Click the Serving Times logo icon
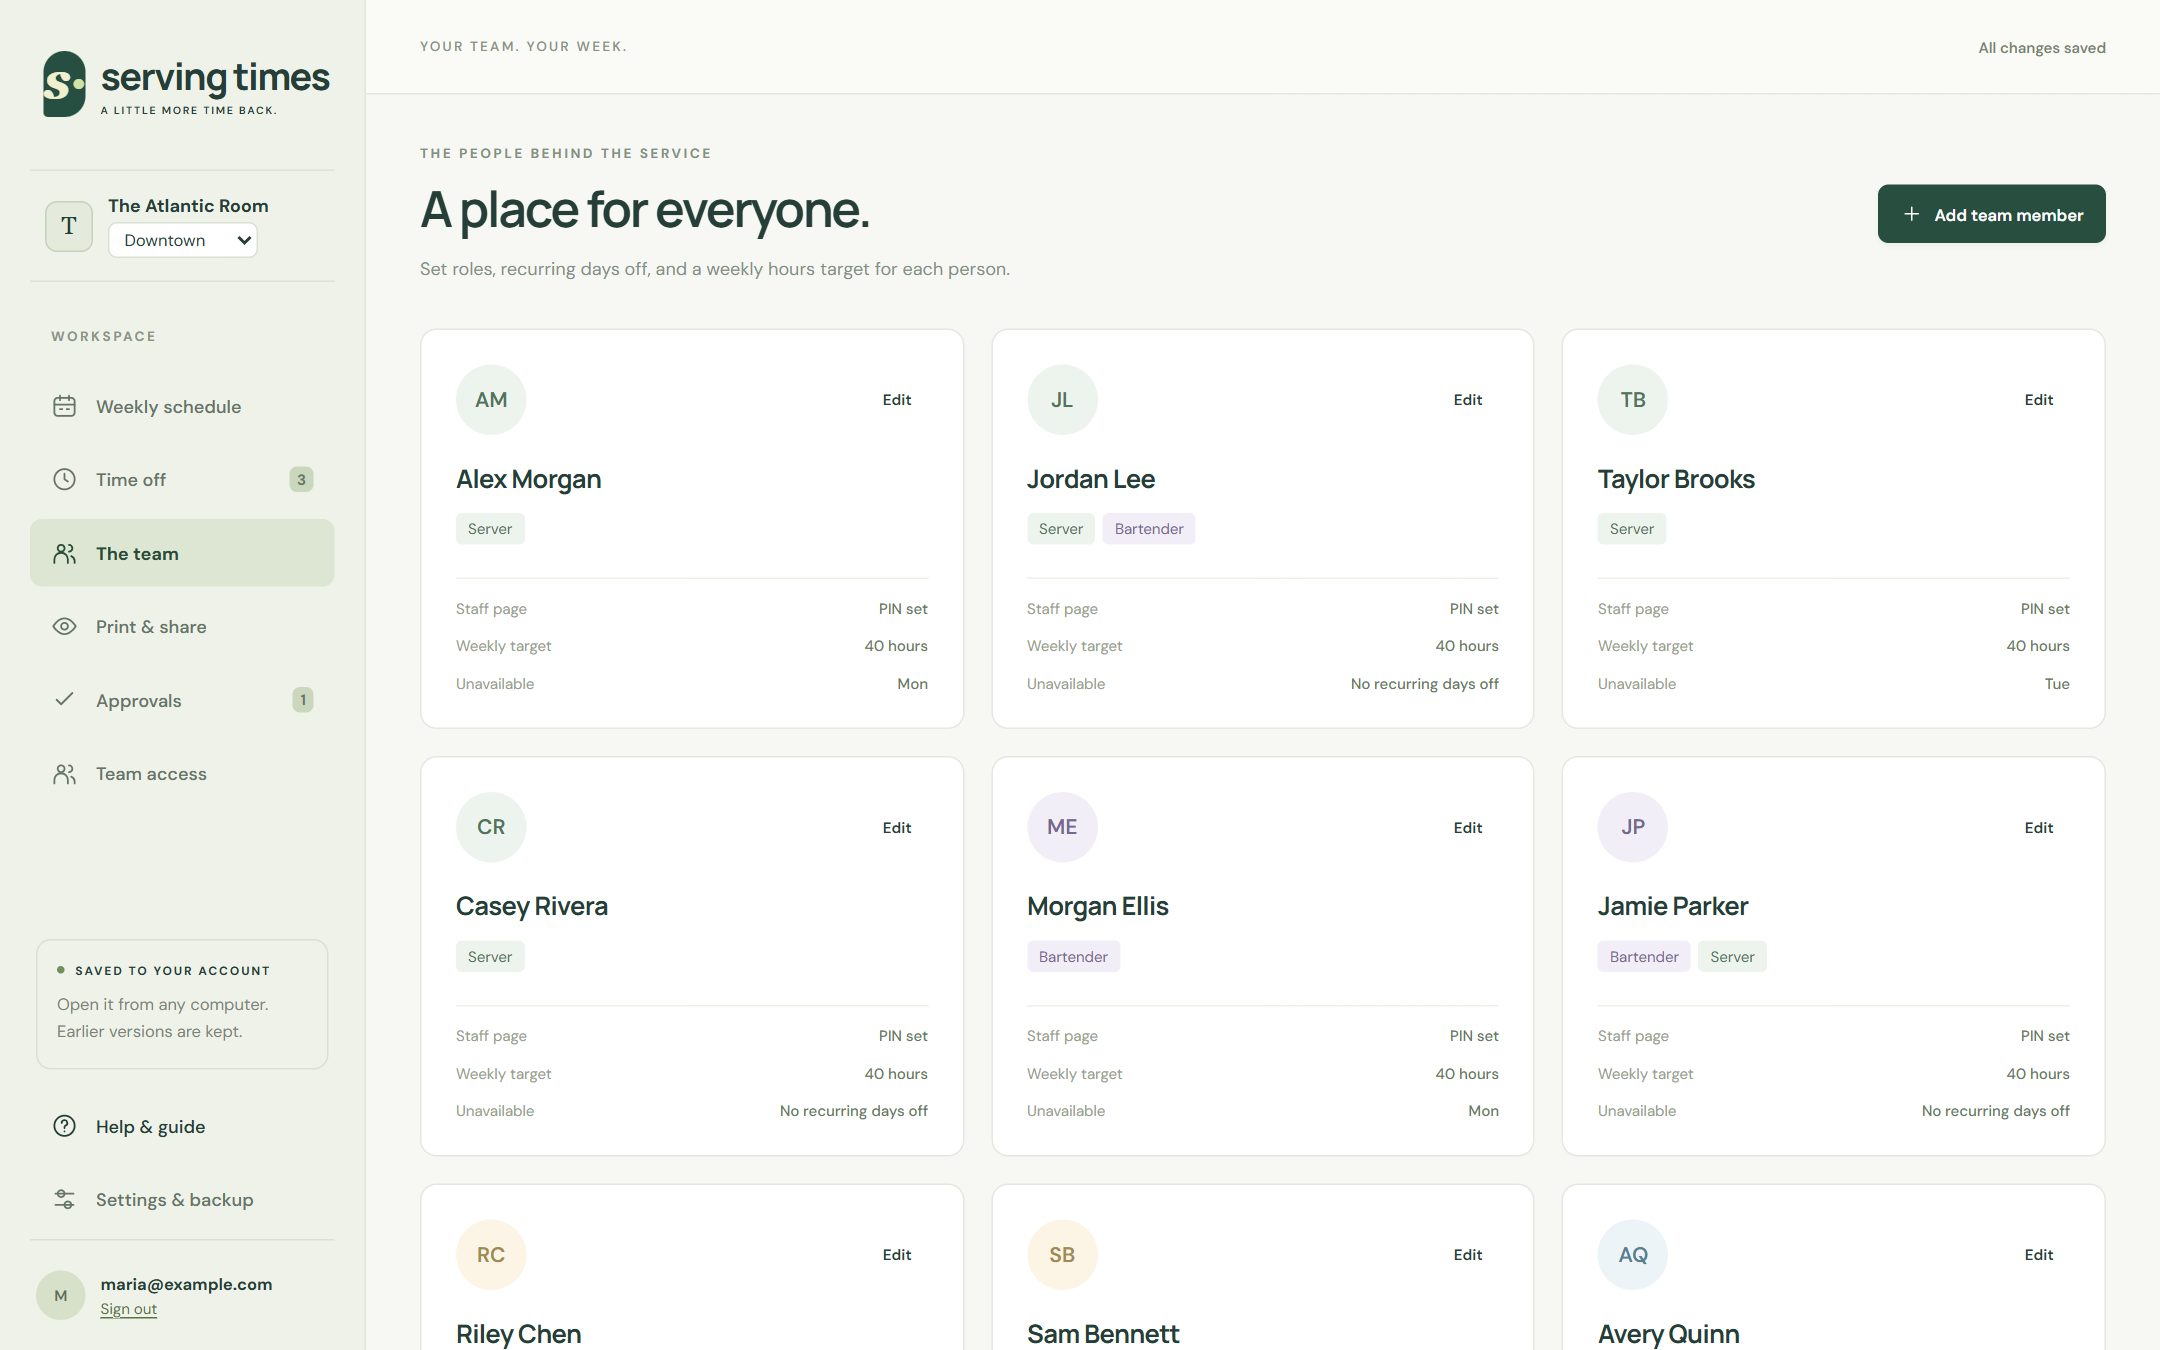2160x1350 pixels. point(64,84)
